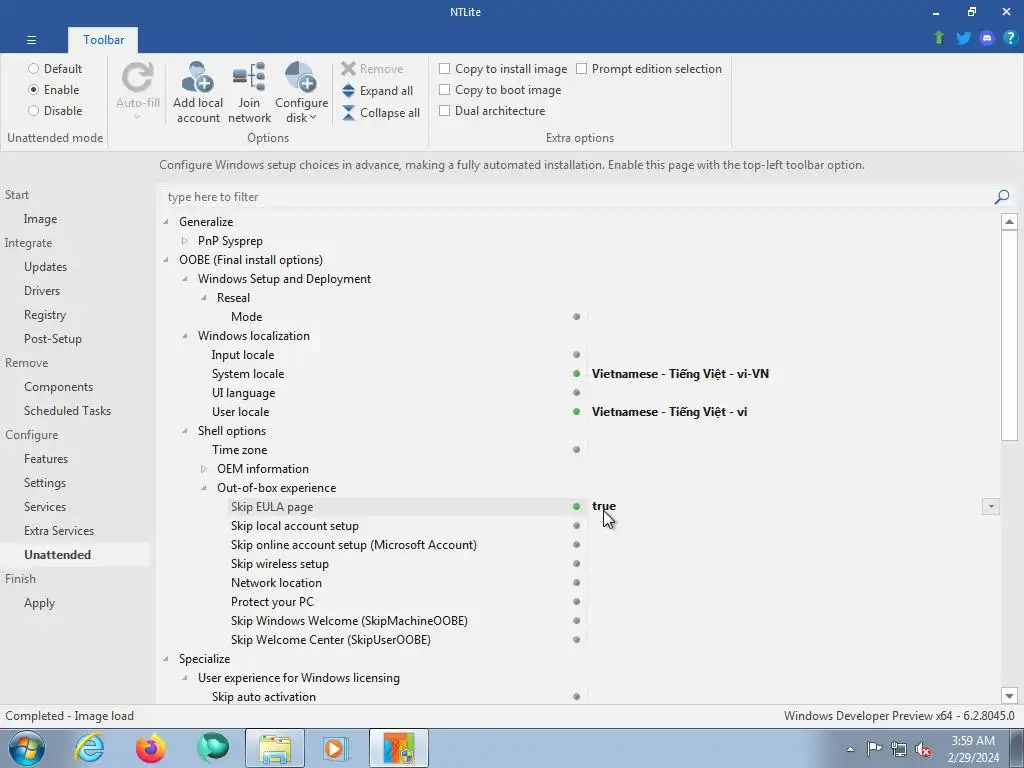
Task: Collapse the Shell options node
Action: (185, 431)
